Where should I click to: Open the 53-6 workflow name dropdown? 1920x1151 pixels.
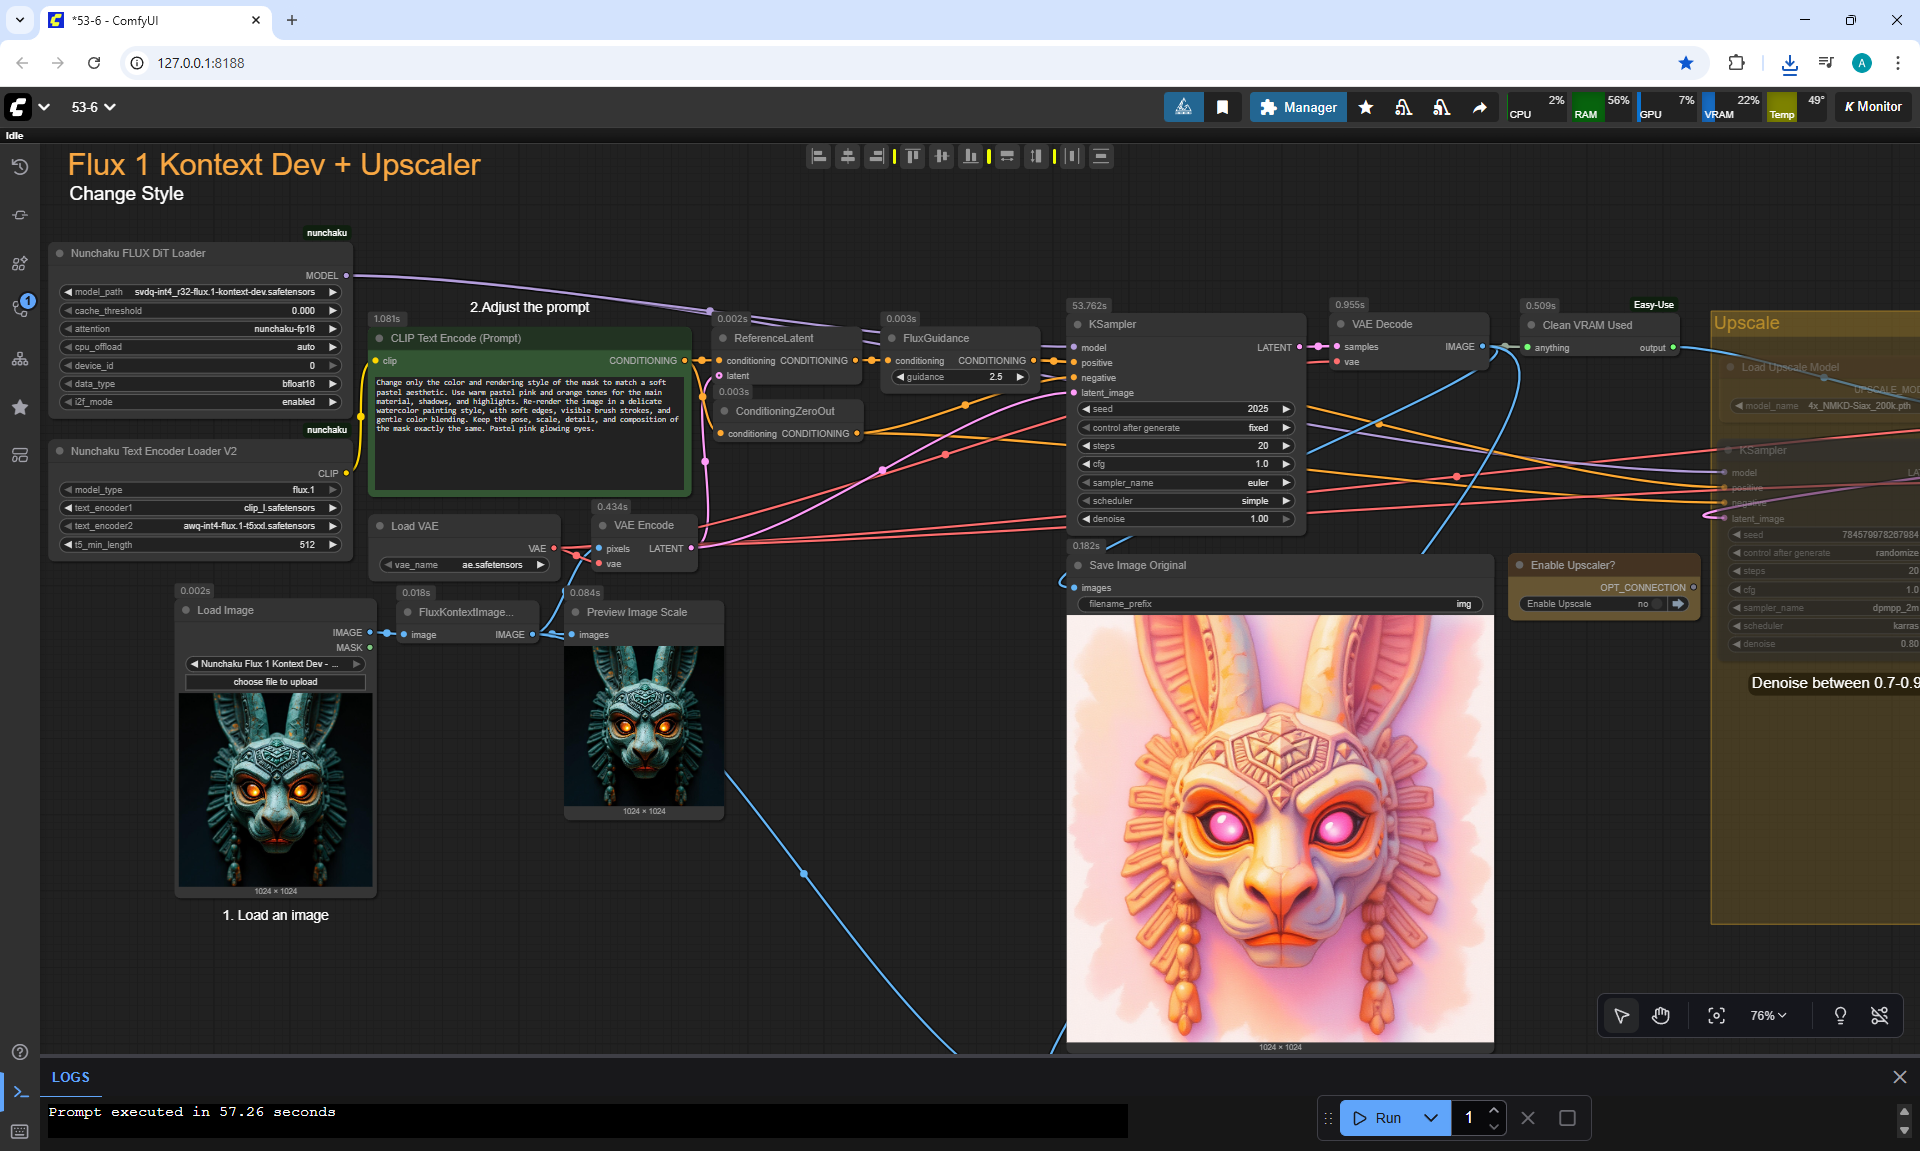(x=94, y=107)
